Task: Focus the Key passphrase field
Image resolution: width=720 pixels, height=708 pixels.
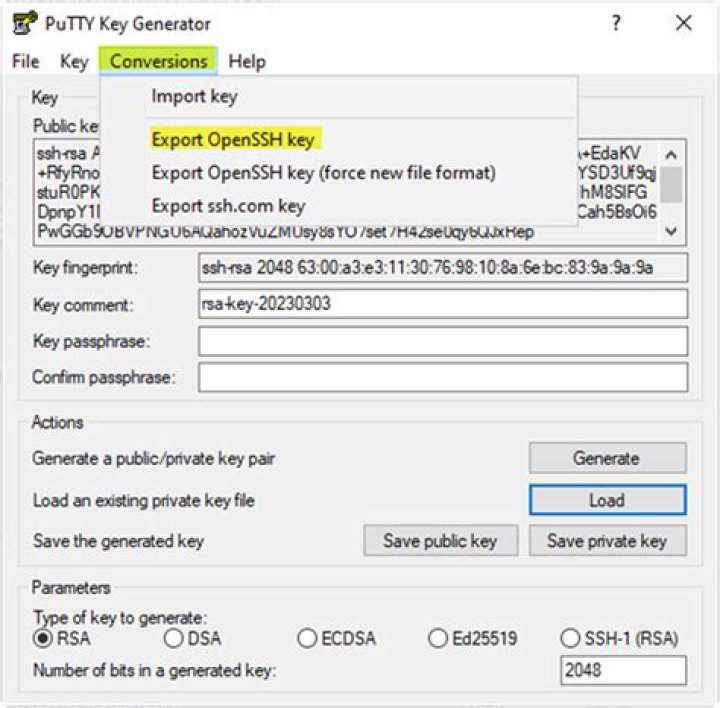Action: pyautogui.click(x=443, y=341)
